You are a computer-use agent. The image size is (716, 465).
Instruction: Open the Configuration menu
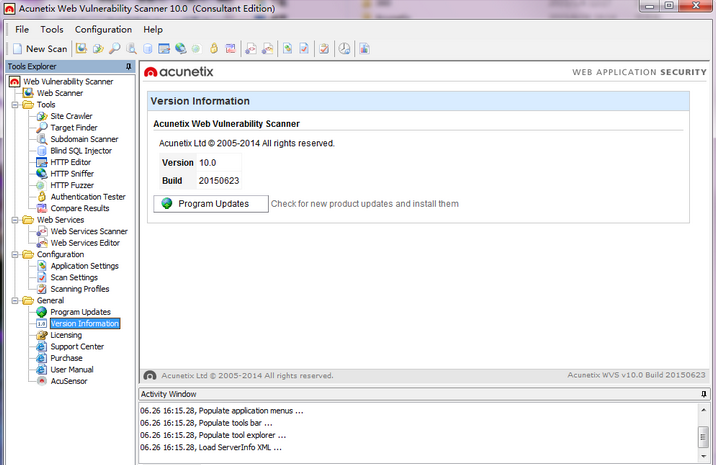[x=103, y=29]
